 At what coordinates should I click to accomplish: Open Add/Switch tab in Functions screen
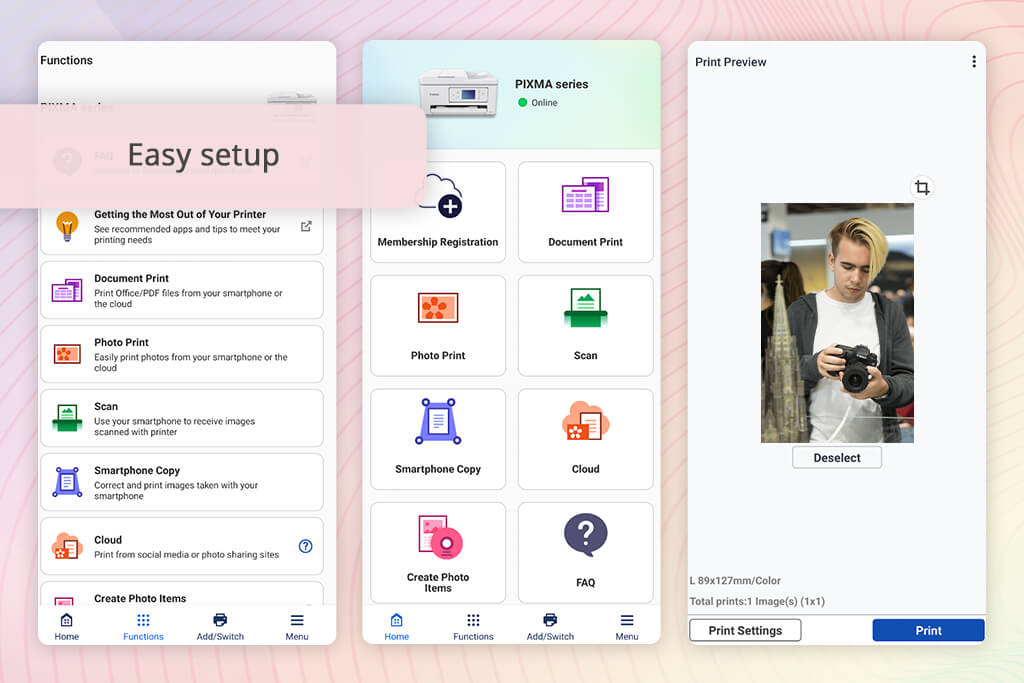[x=220, y=627]
